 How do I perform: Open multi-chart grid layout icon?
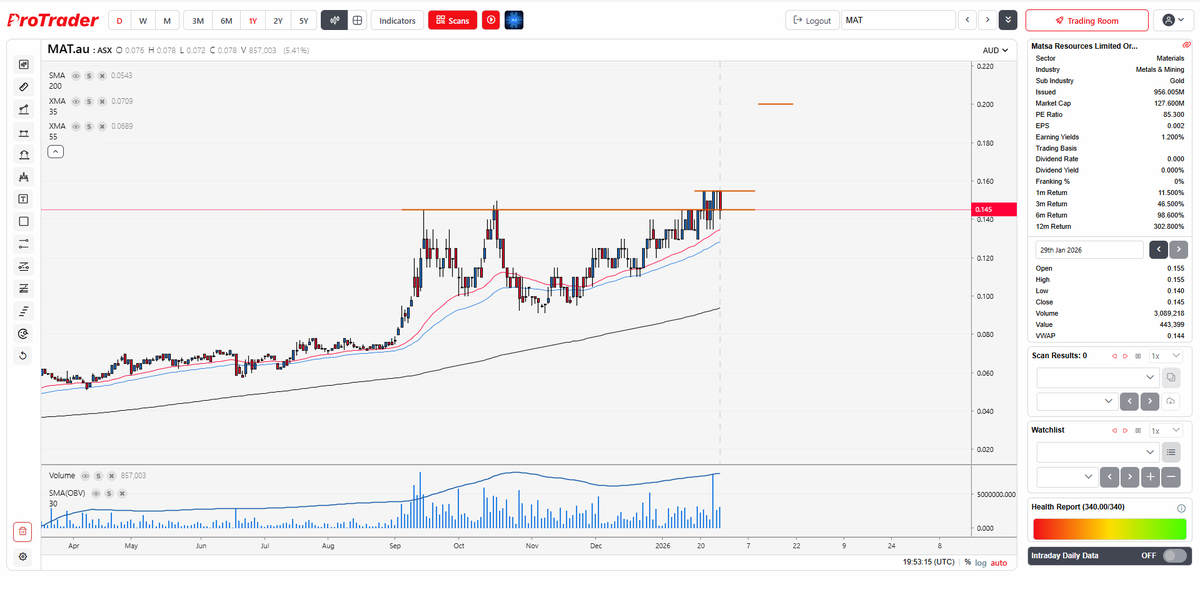[x=357, y=20]
